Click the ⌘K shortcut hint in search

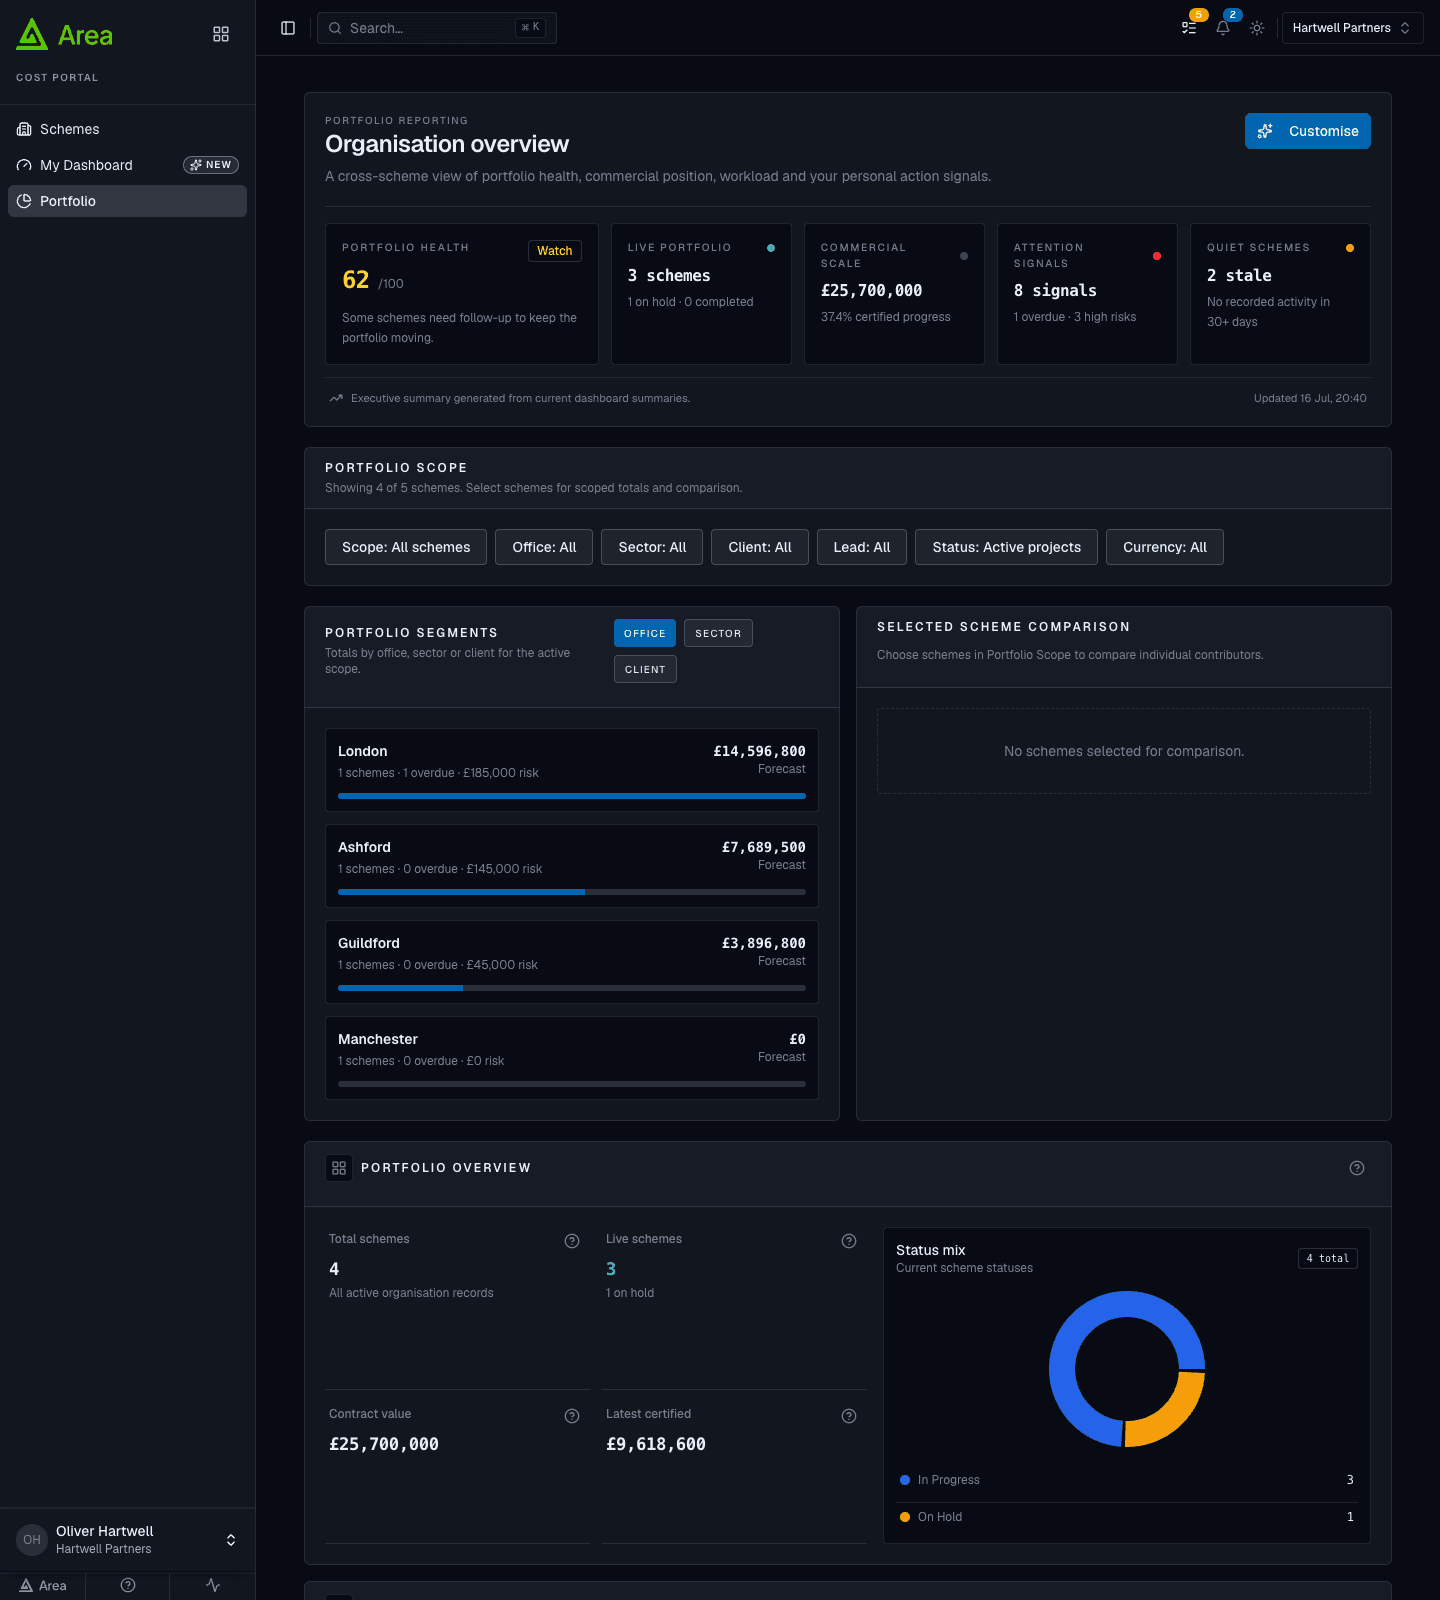point(530,28)
